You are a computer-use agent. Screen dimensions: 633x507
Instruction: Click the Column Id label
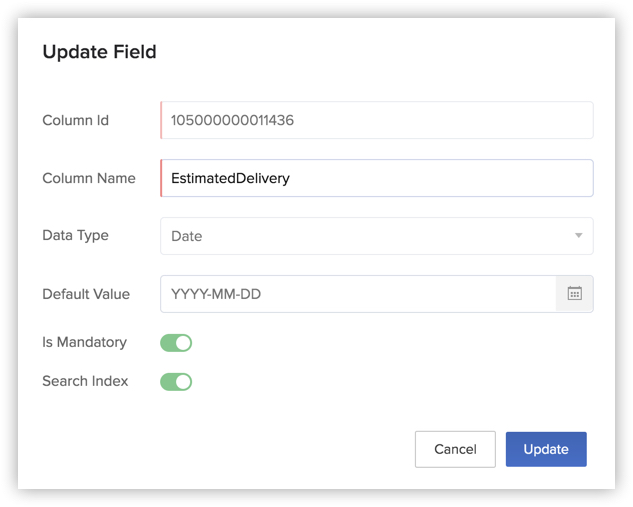(x=75, y=120)
